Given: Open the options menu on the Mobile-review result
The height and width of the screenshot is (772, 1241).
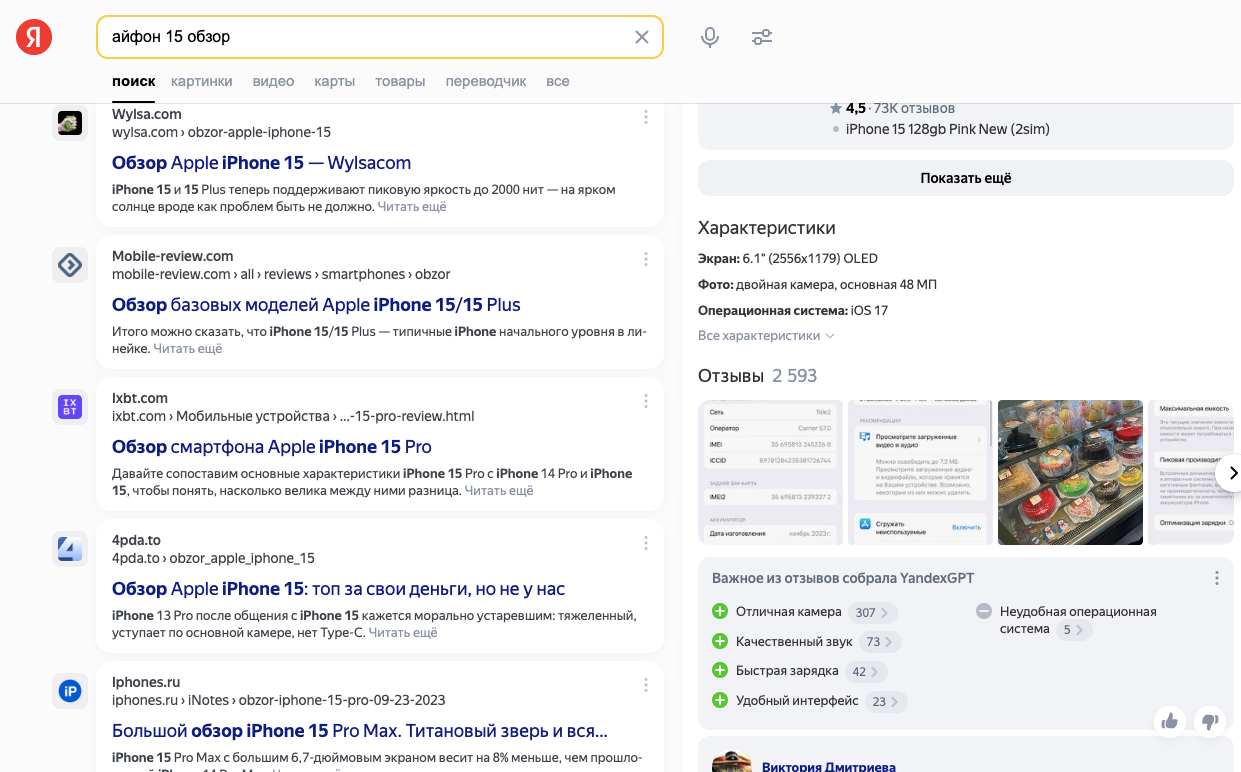Looking at the screenshot, I should (646, 259).
